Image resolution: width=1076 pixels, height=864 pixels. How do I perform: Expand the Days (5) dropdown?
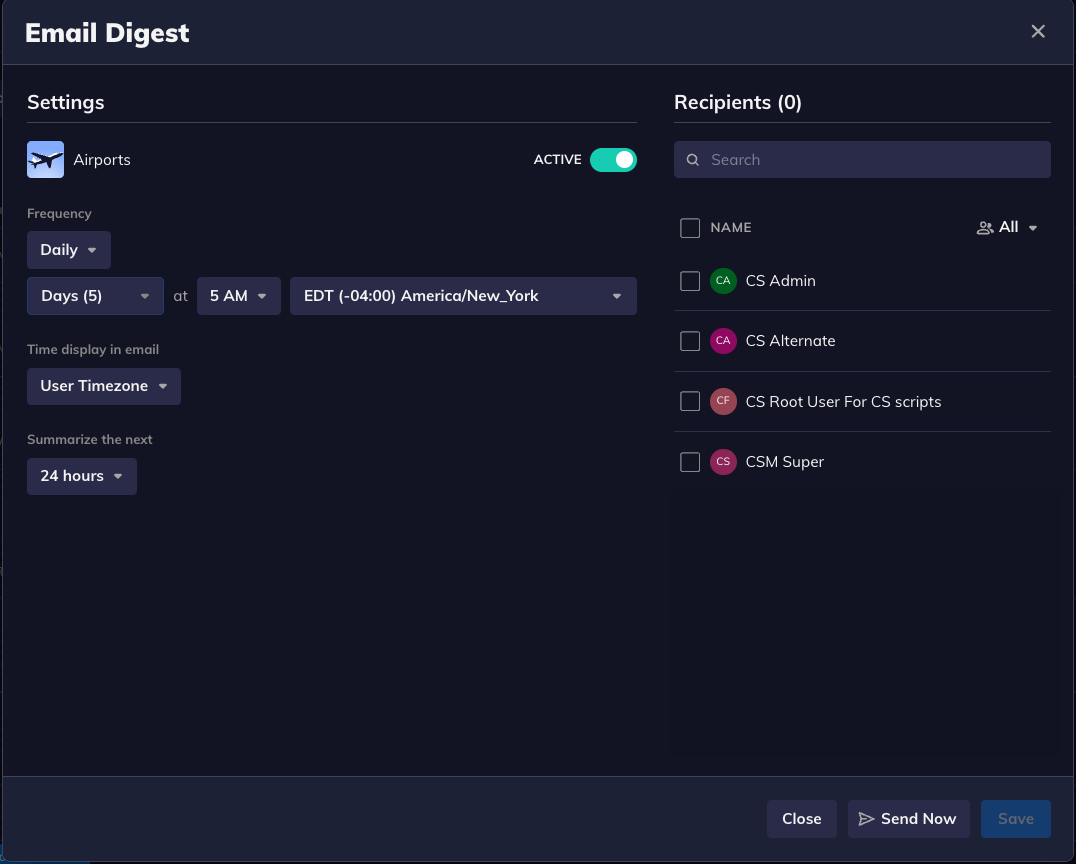(x=95, y=296)
